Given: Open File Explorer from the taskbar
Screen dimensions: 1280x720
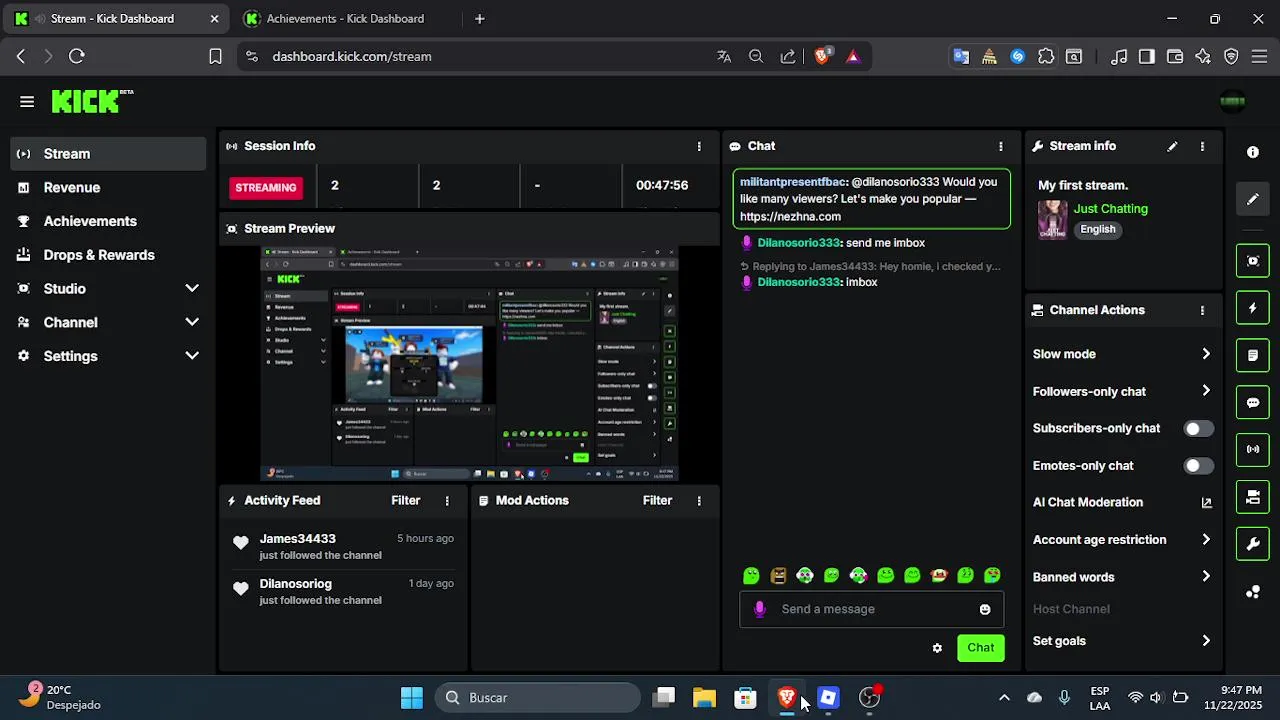Looking at the screenshot, I should point(705,698).
